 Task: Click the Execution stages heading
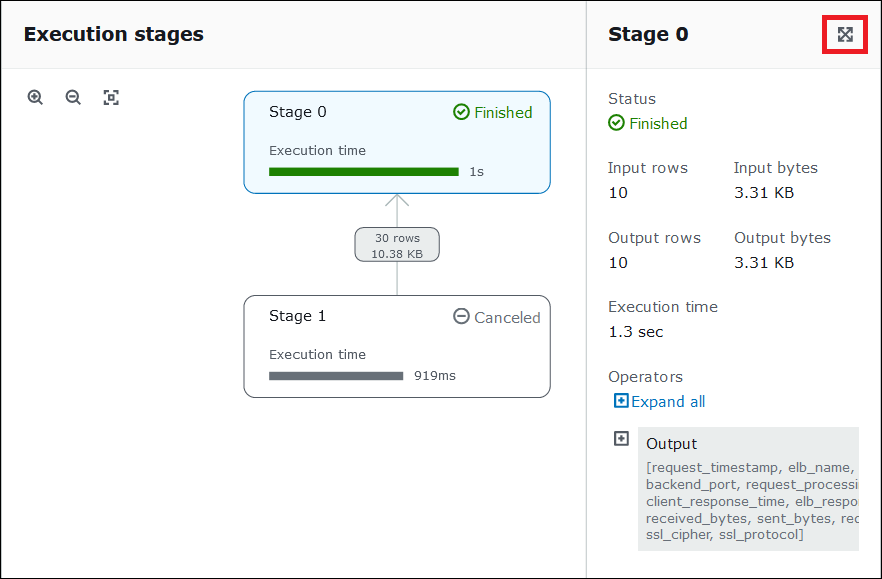(113, 34)
